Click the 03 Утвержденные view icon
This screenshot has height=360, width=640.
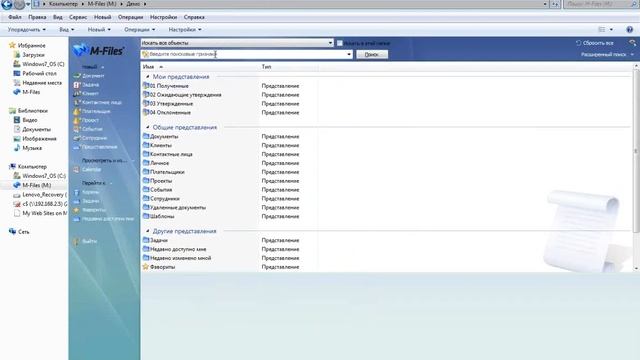[x=146, y=104]
